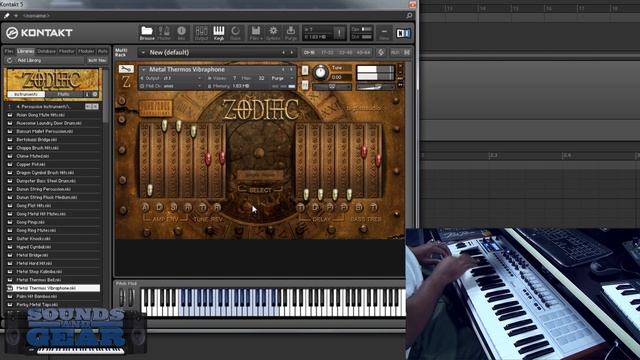Open the Quick-load icon

(x=236, y=33)
